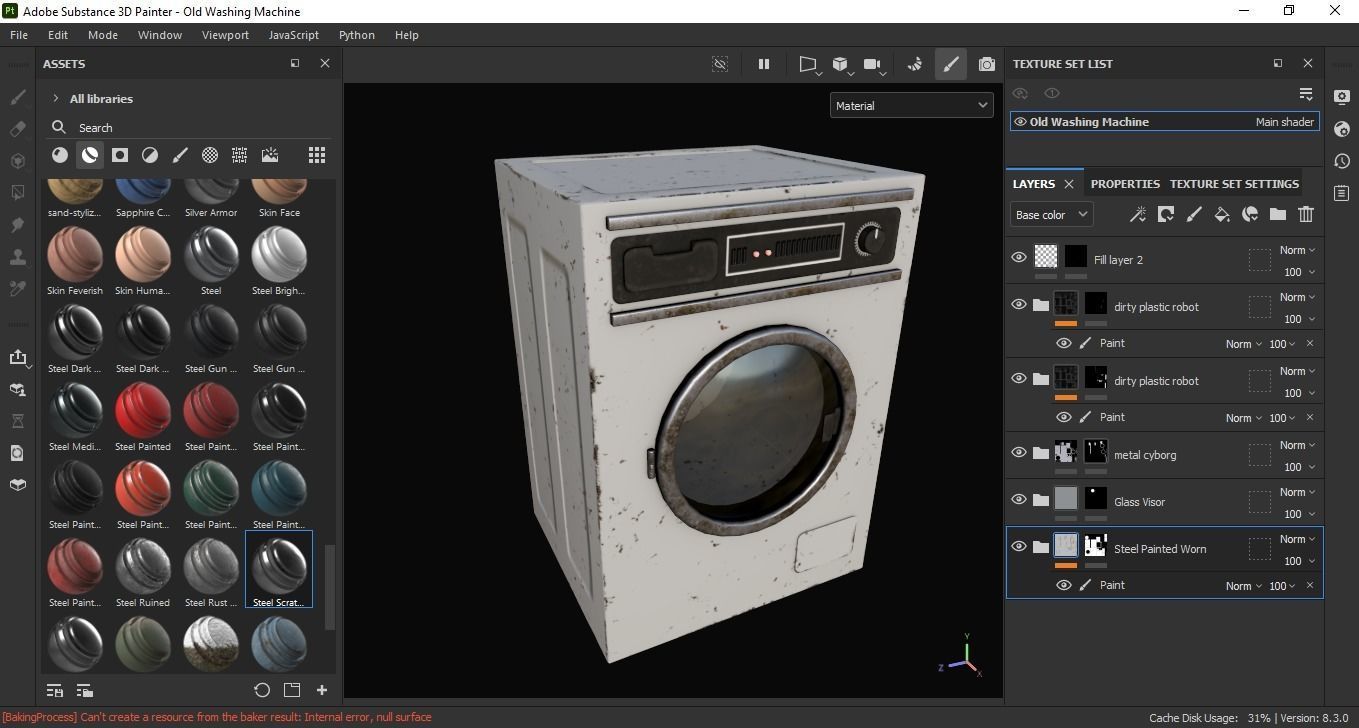The height and width of the screenshot is (728, 1359).
Task: Hide the Glass Visor layer
Action: [x=1019, y=499]
